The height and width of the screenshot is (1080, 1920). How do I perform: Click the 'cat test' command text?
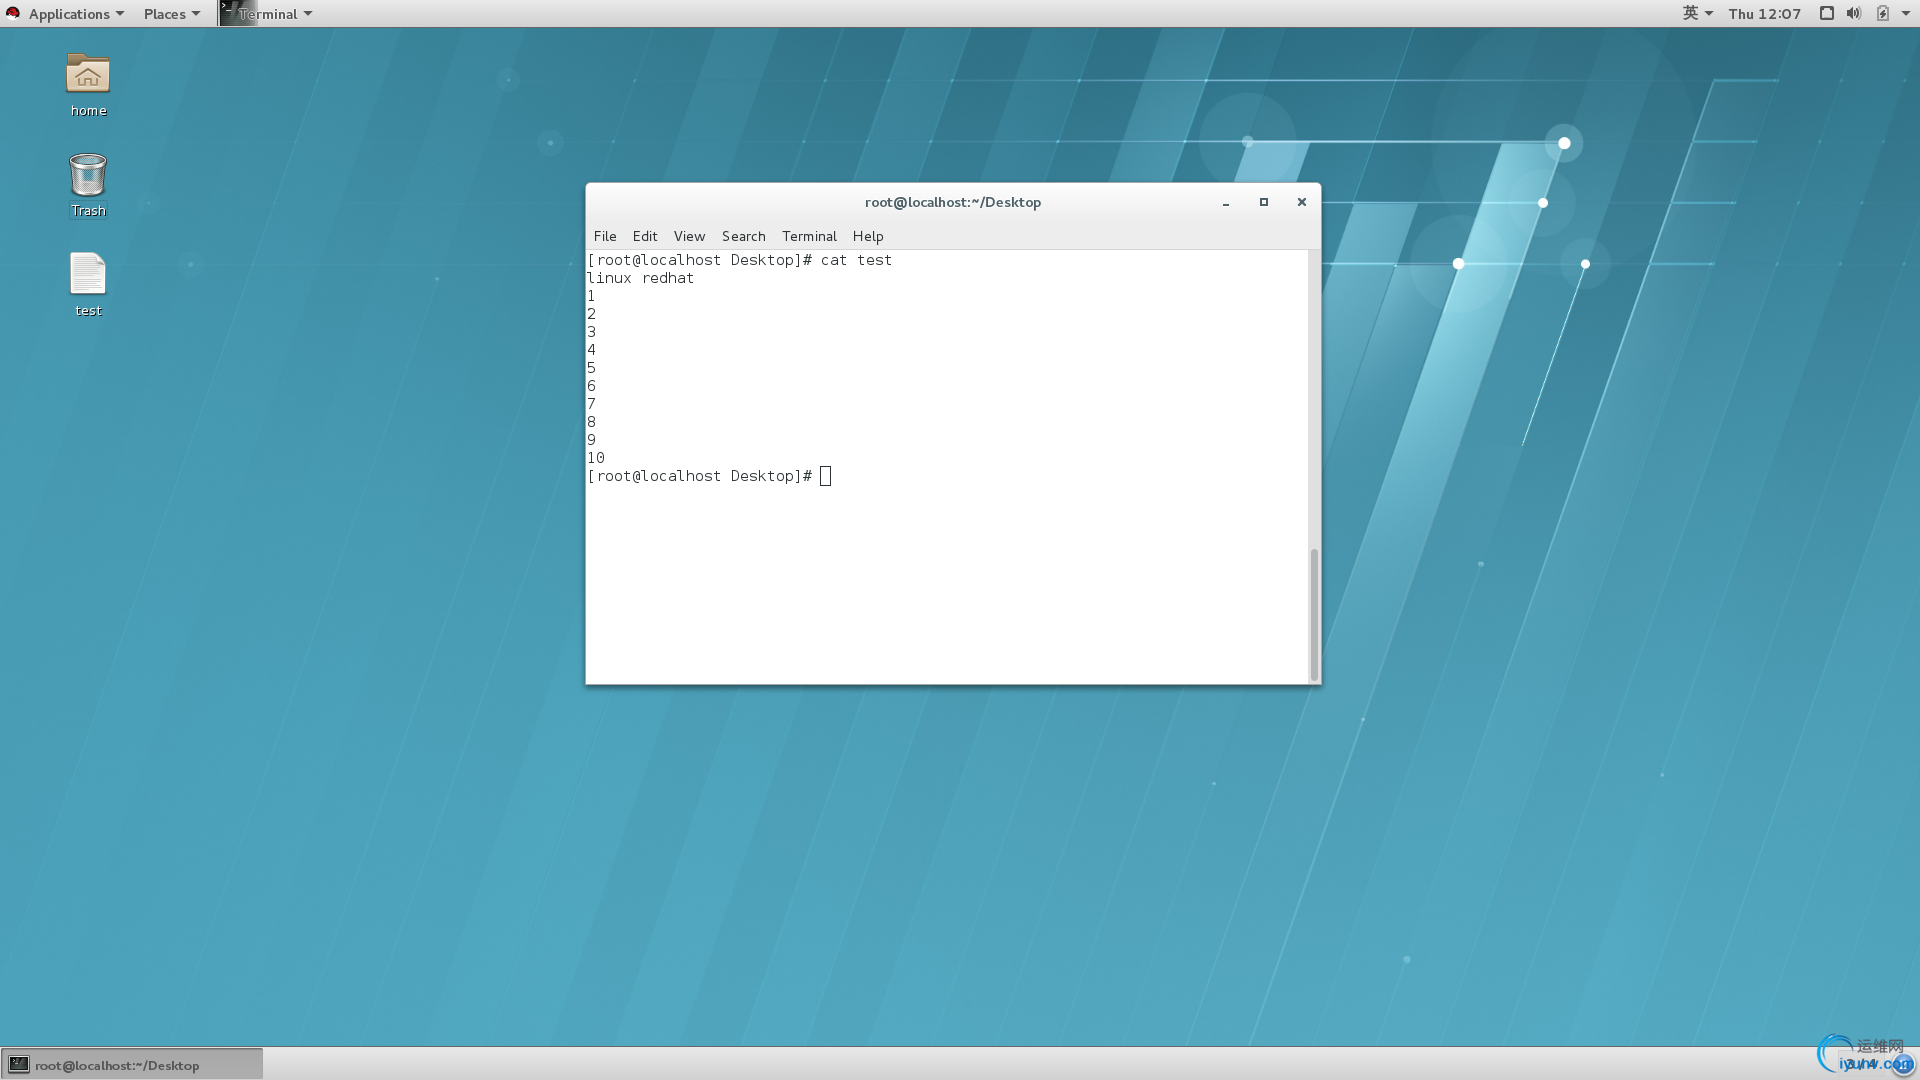[x=856, y=260]
